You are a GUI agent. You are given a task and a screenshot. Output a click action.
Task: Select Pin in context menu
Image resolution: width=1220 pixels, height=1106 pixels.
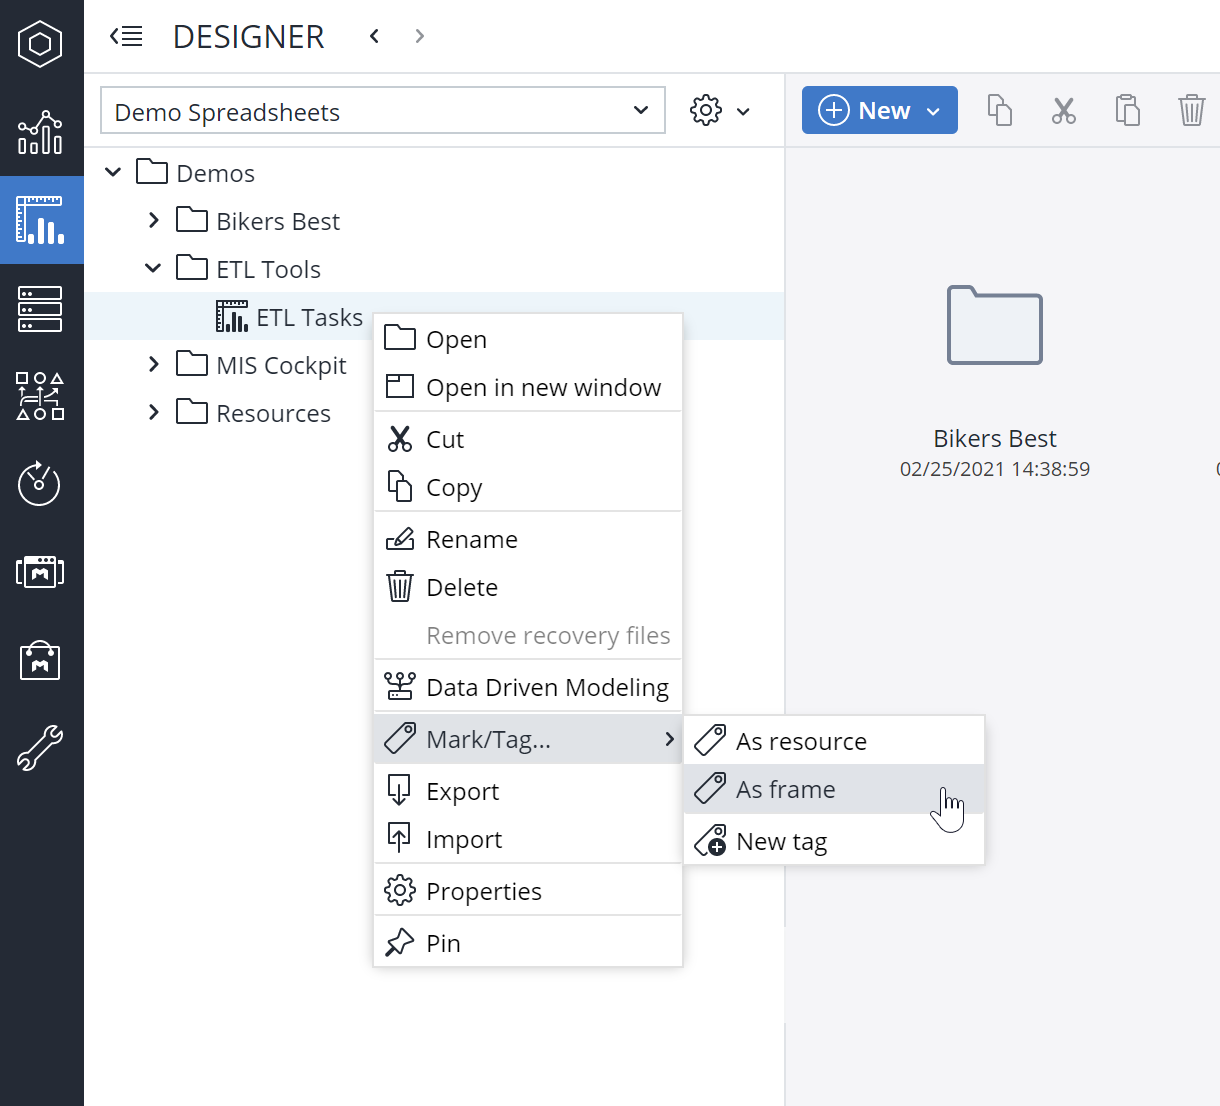(528, 943)
